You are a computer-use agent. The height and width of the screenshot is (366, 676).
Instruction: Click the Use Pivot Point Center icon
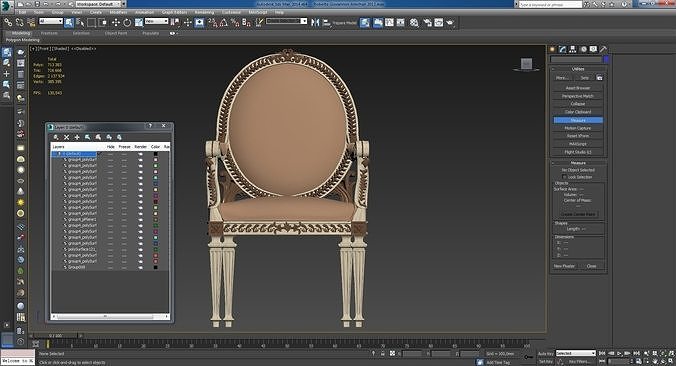(176, 22)
